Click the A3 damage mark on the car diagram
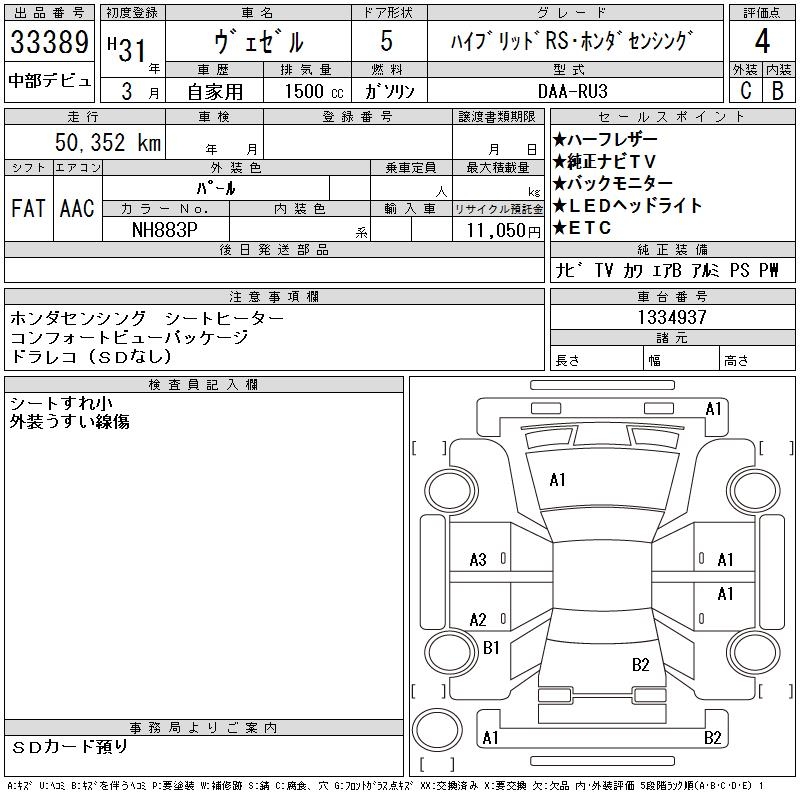Image resolution: width=800 pixels, height=800 pixels. [x=478, y=560]
